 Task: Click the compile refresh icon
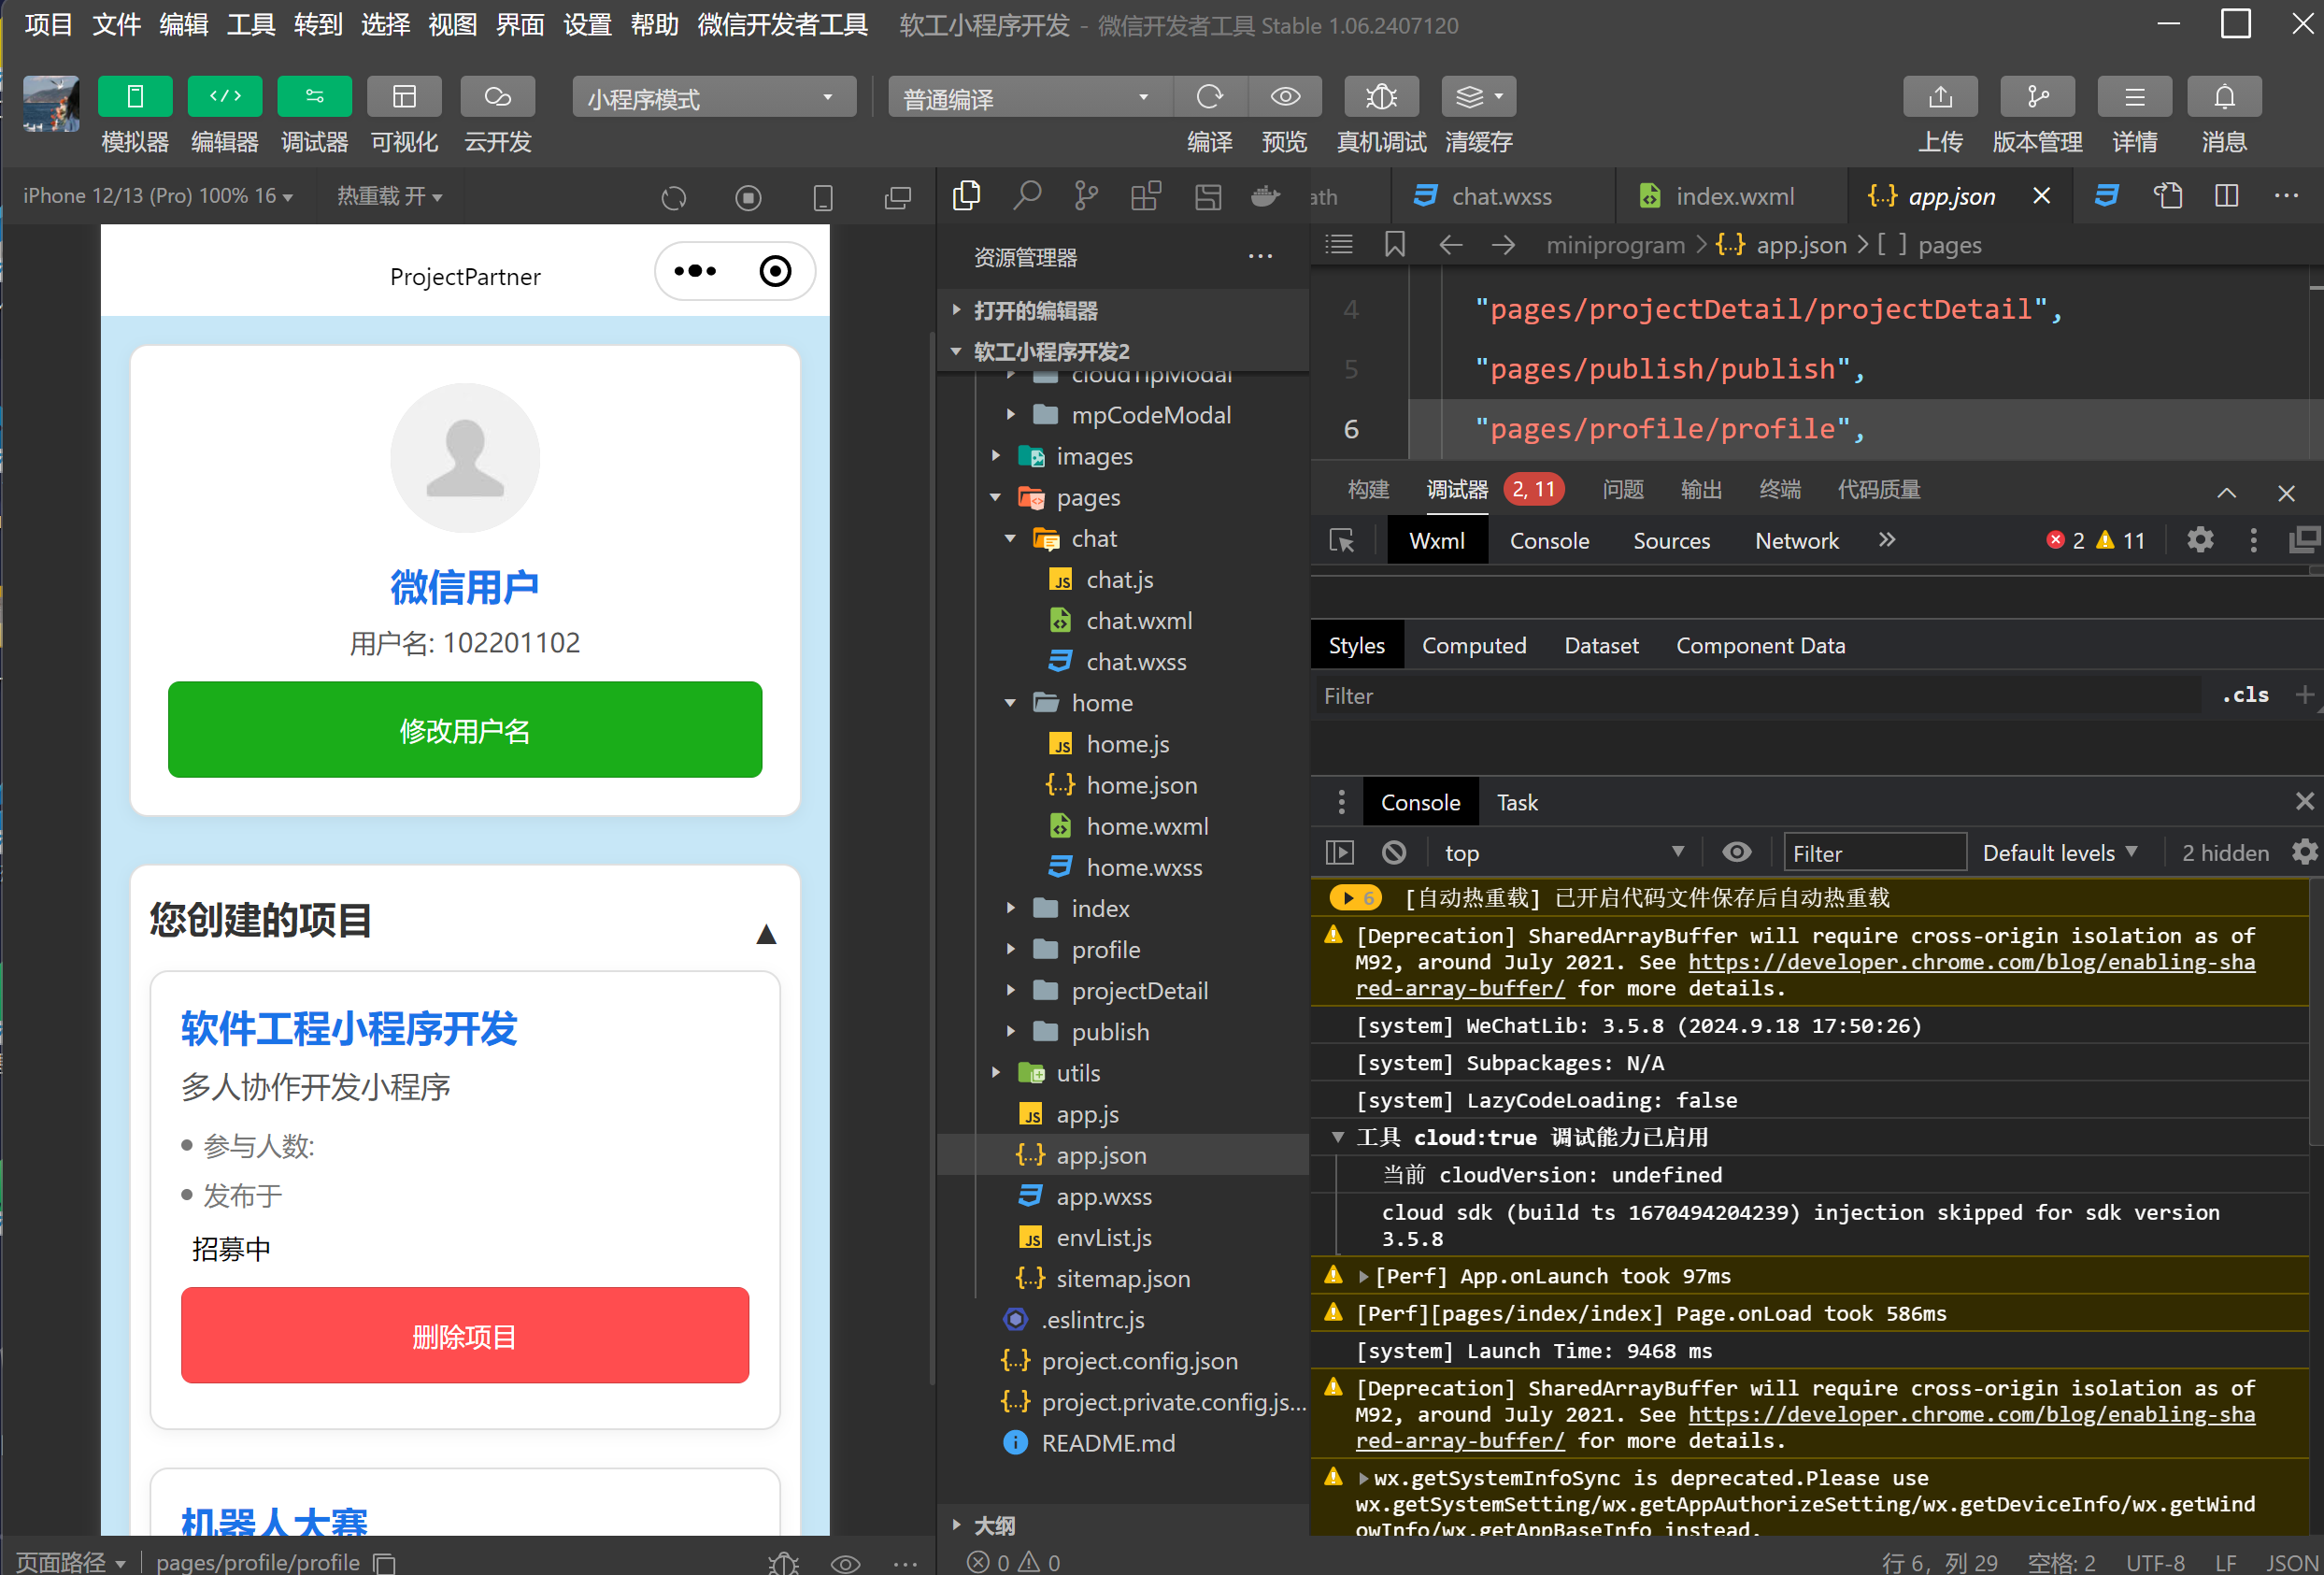[1209, 97]
